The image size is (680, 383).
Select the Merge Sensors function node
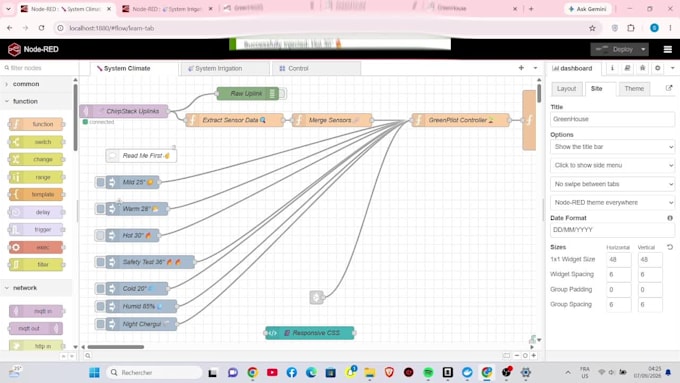[x=332, y=120]
